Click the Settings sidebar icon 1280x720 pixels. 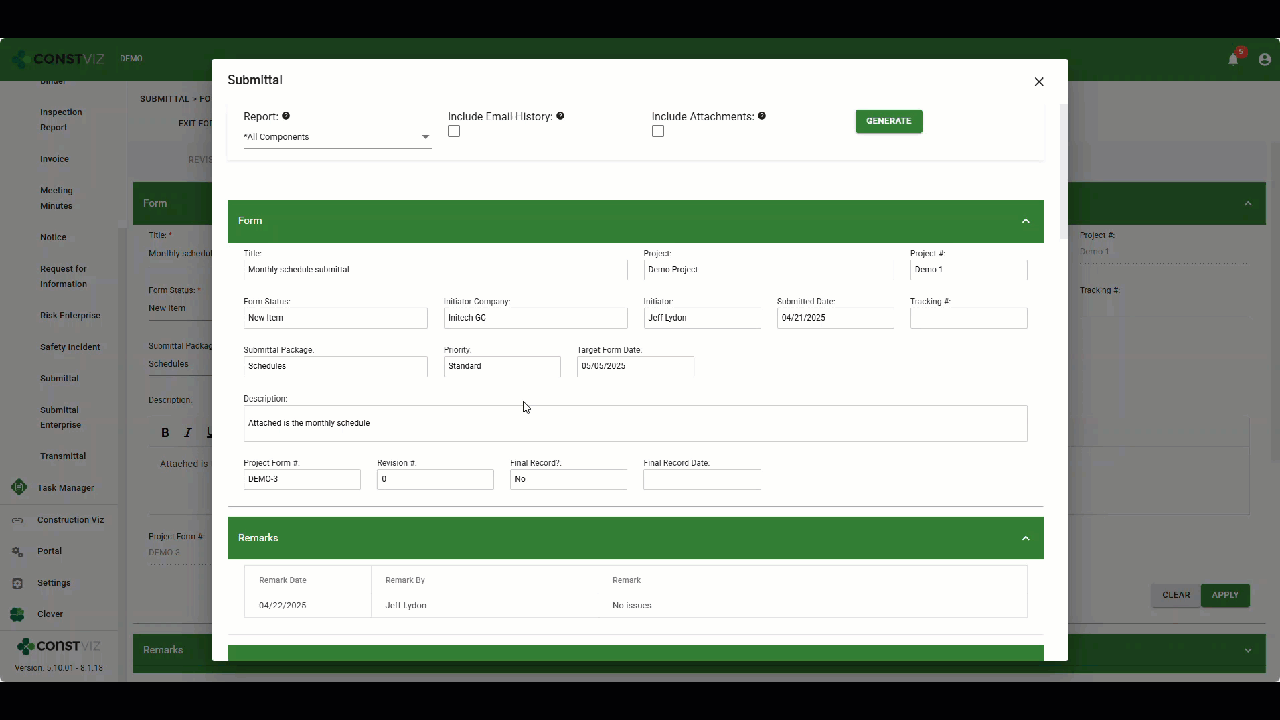(x=17, y=583)
